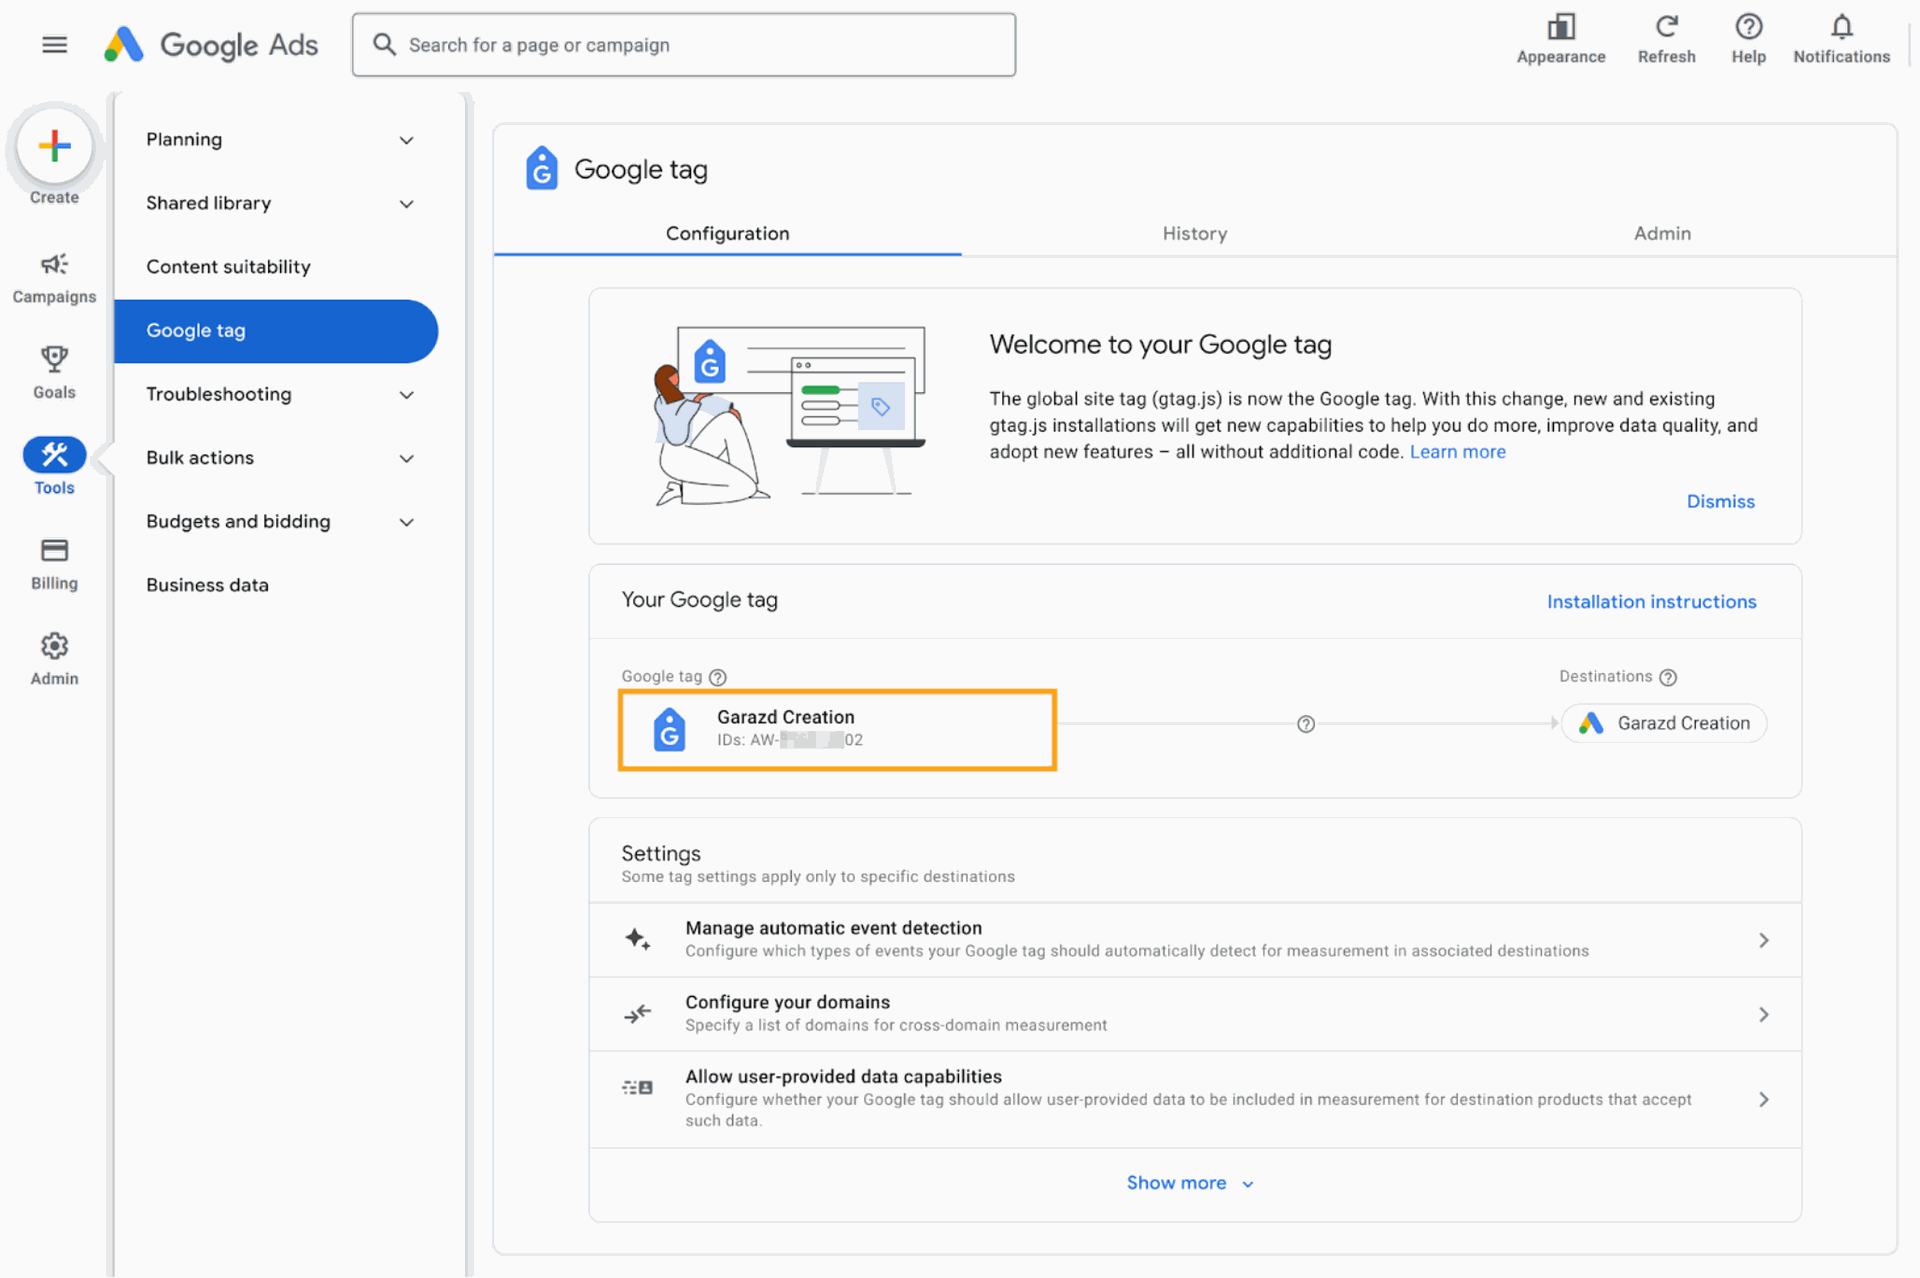1920x1278 pixels.
Task: Click the search magnifier icon
Action: coord(384,45)
